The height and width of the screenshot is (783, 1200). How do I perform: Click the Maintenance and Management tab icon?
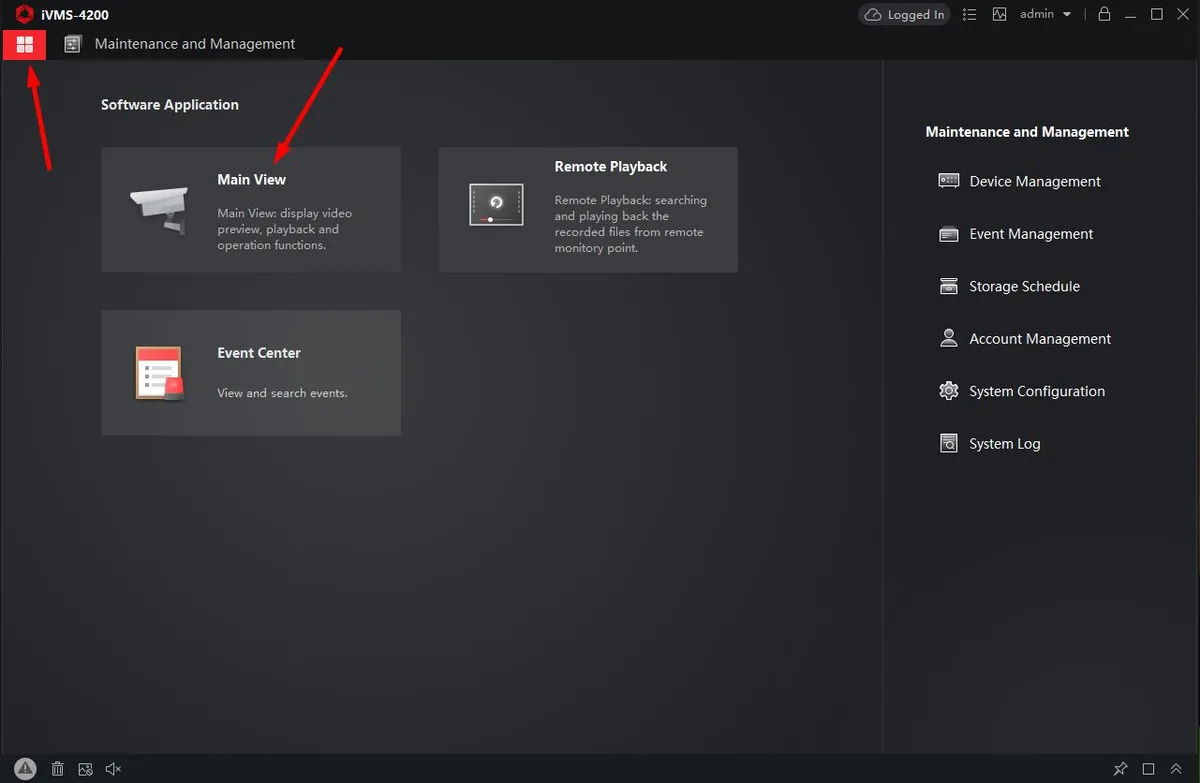click(x=72, y=44)
